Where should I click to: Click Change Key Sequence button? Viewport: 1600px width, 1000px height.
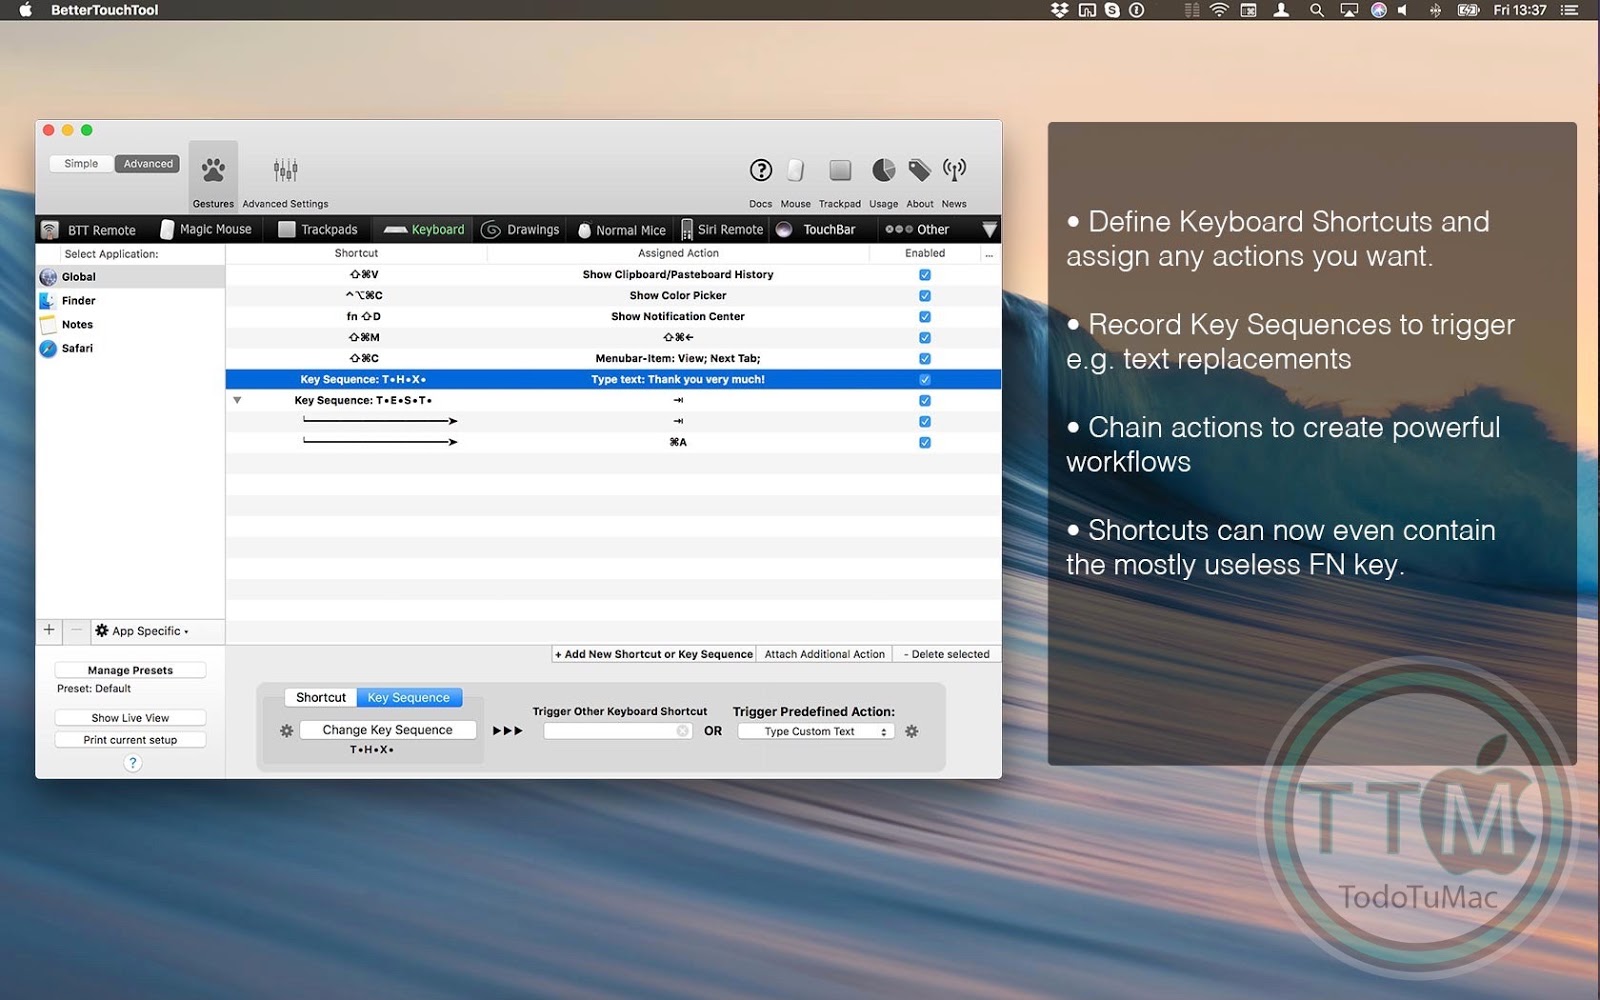click(387, 731)
